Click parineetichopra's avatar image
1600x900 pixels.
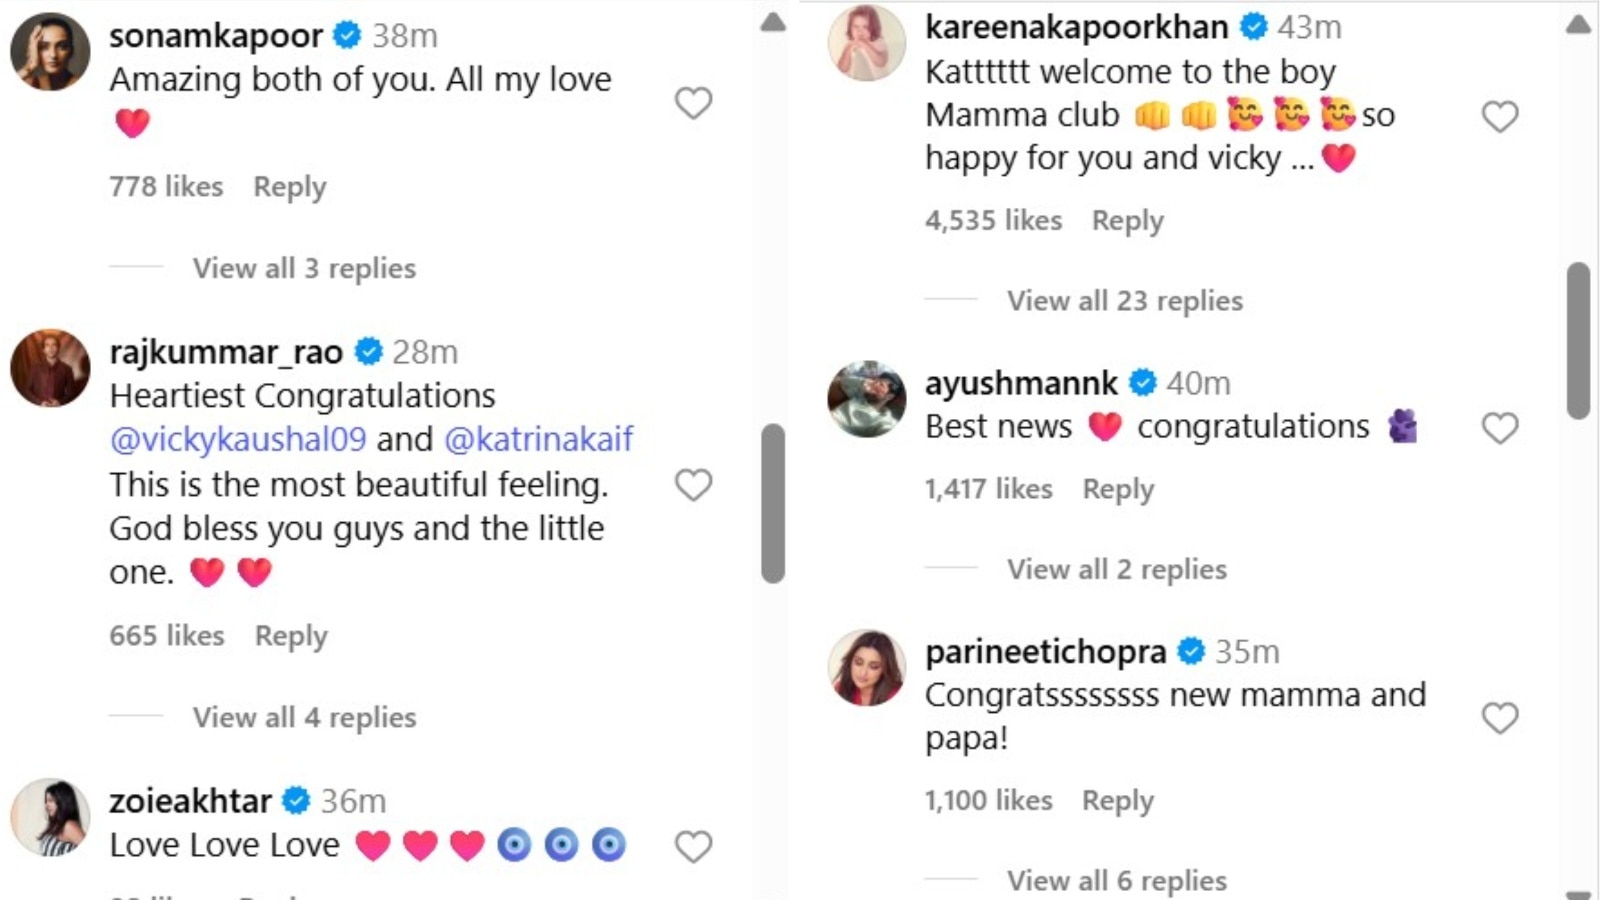coord(867,667)
